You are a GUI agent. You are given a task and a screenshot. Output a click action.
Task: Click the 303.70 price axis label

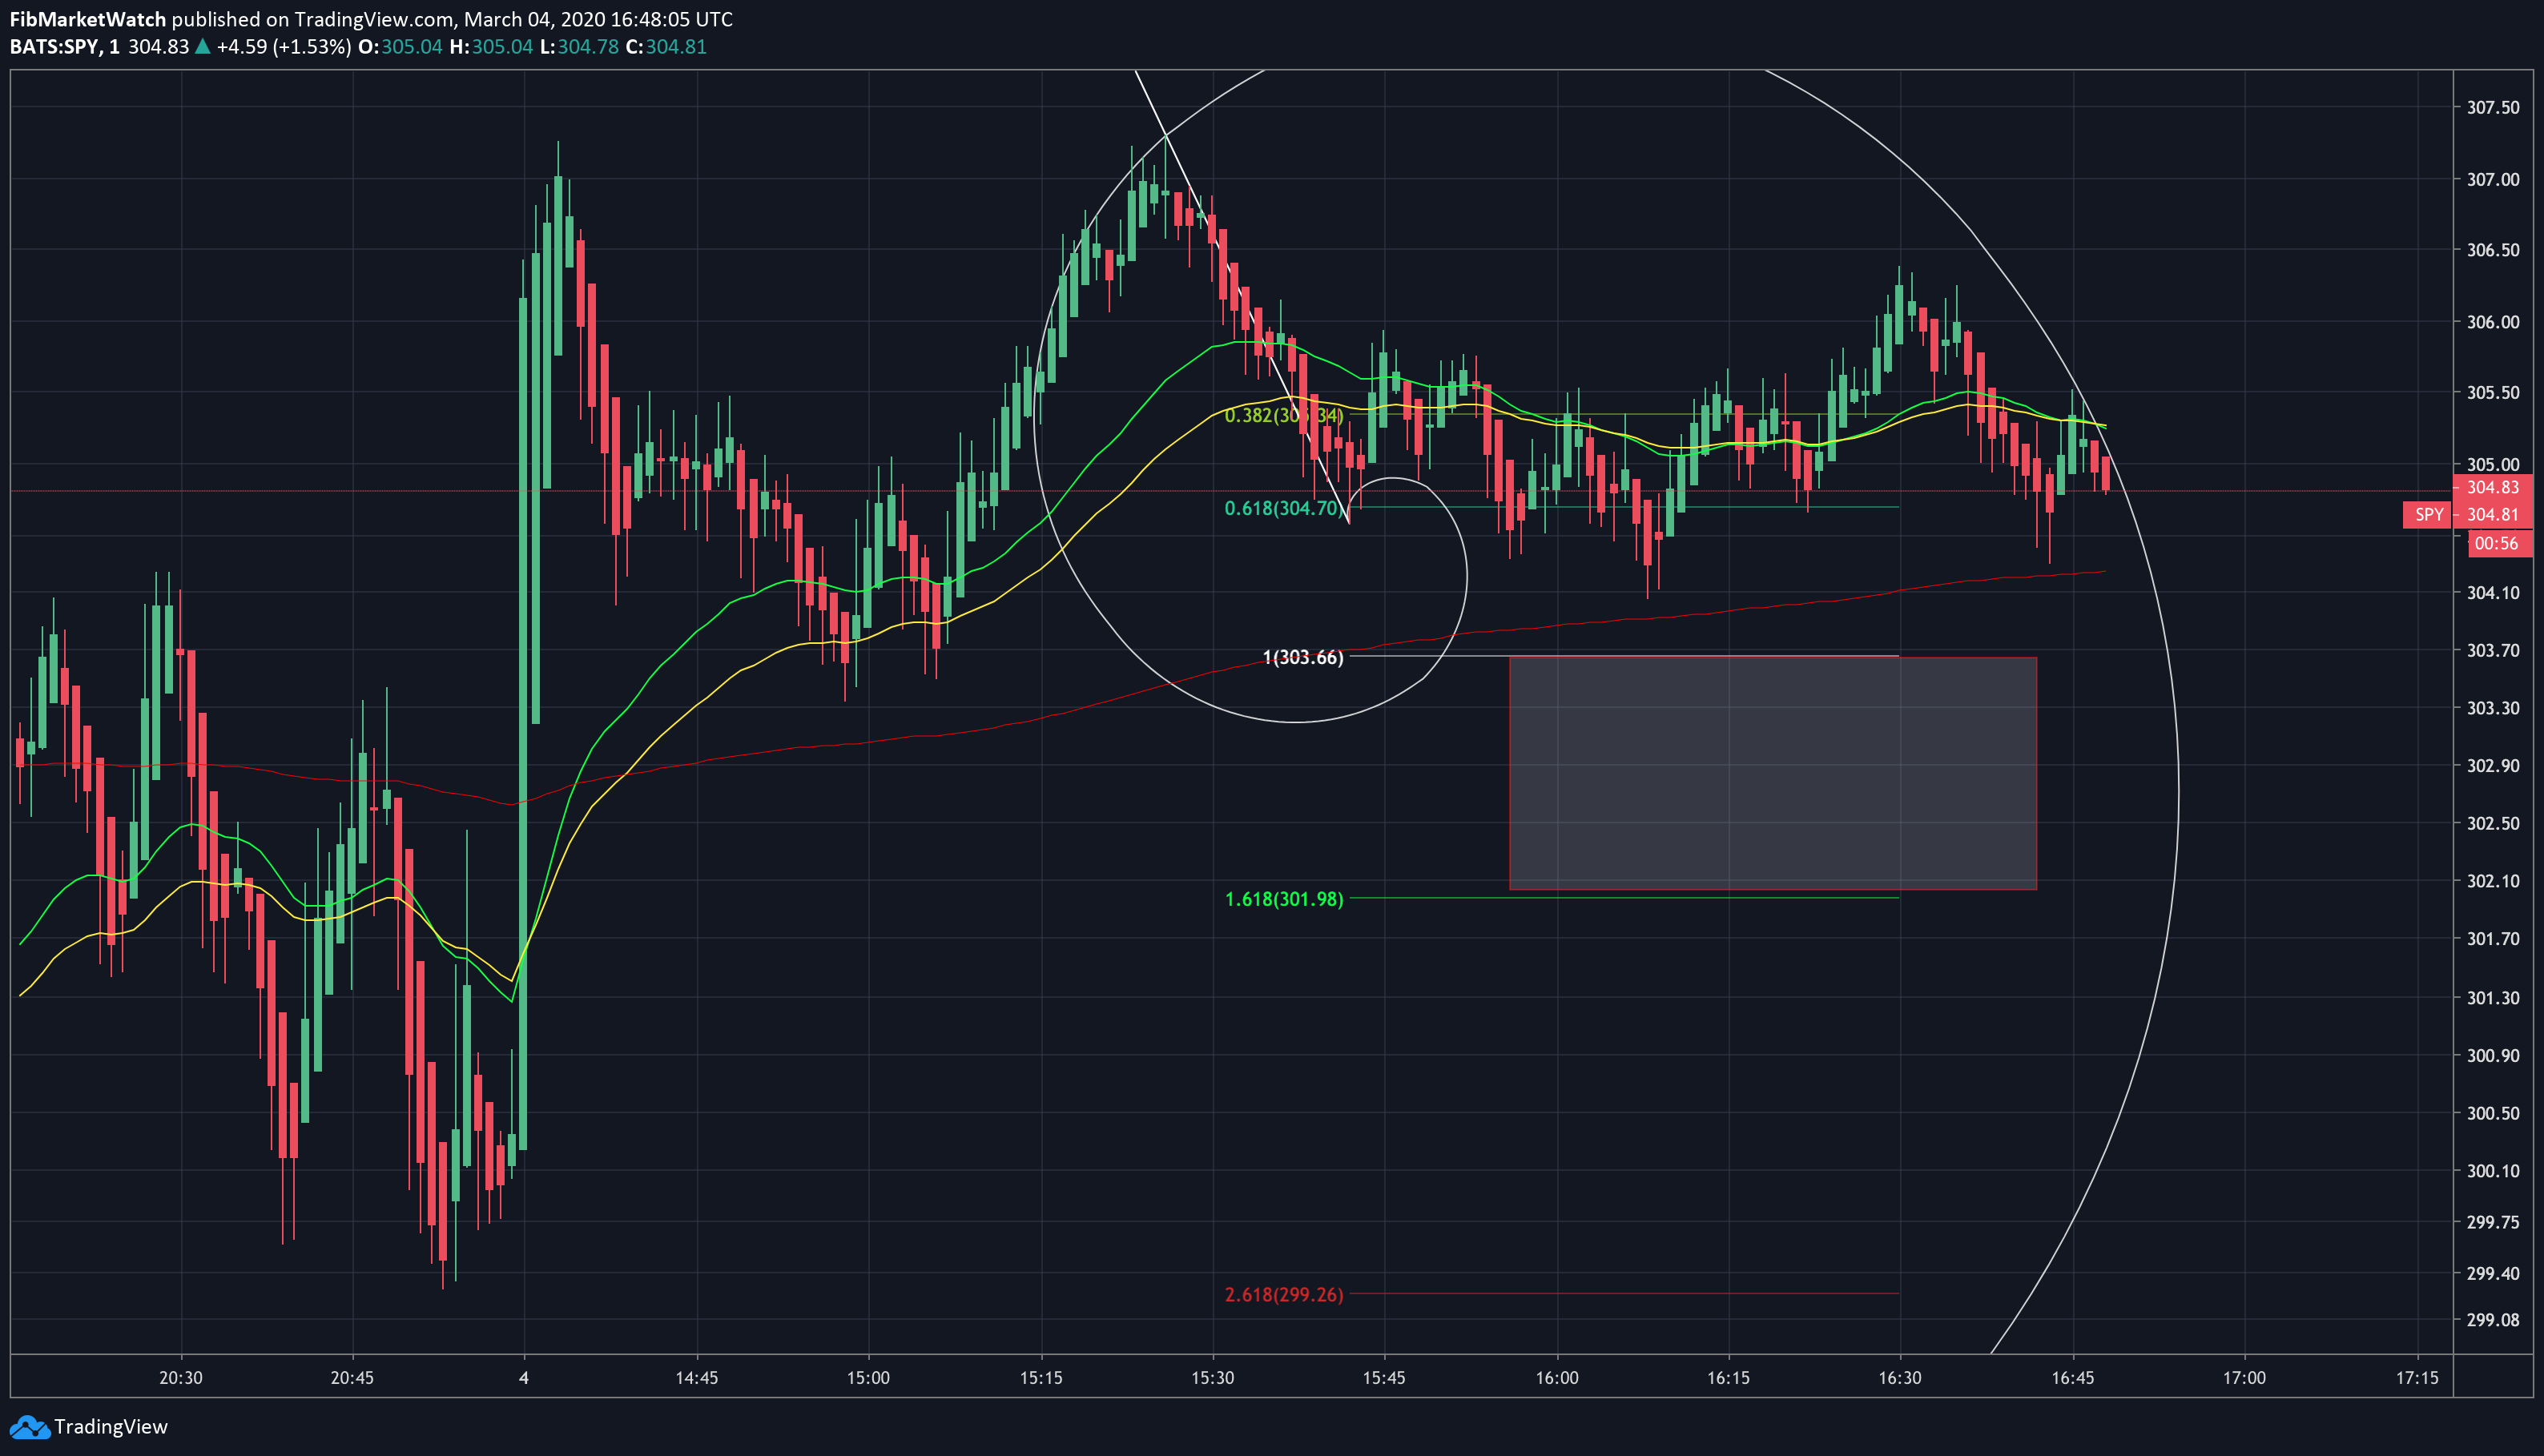[x=2492, y=650]
